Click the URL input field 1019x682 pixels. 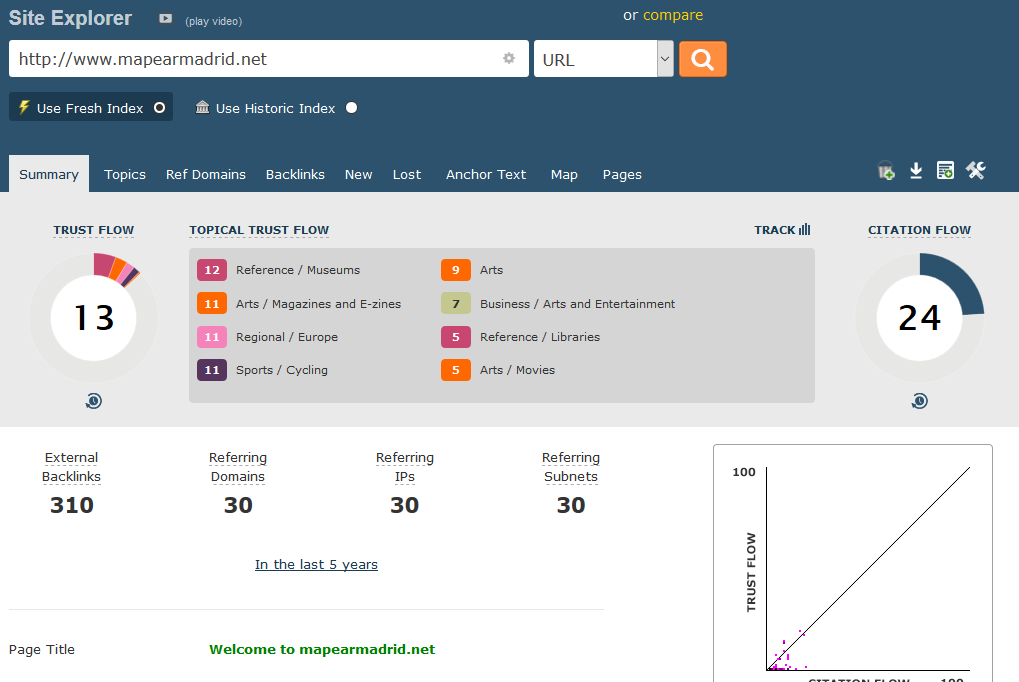pyautogui.click(x=255, y=59)
